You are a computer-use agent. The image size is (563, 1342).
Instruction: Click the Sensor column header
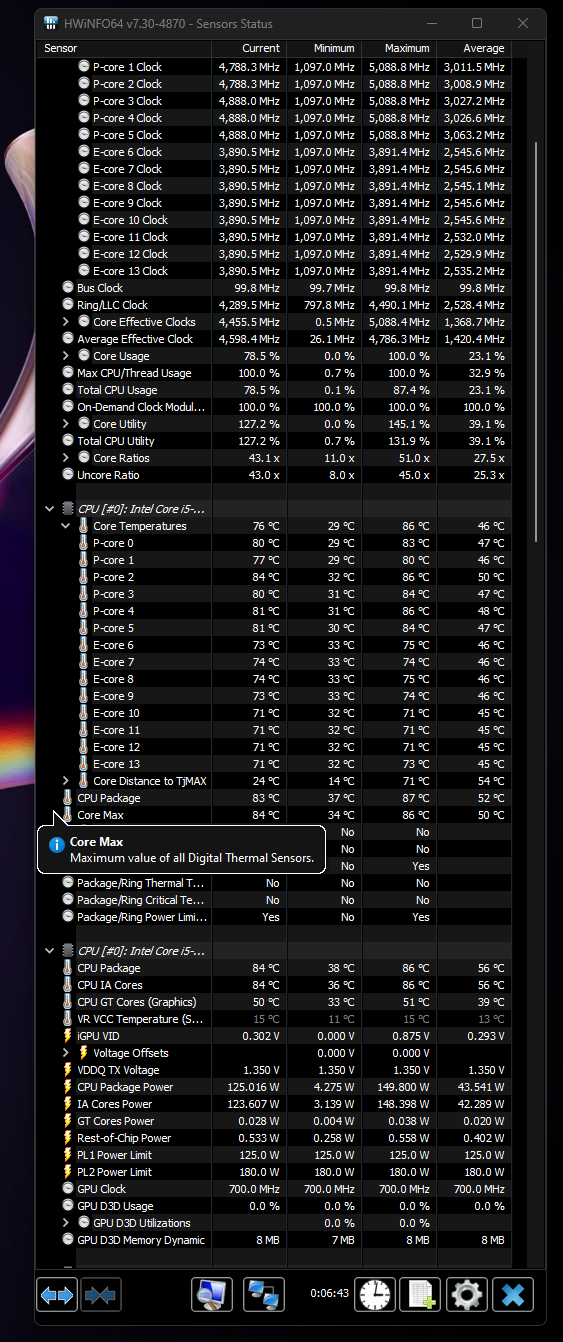pyautogui.click(x=126, y=48)
